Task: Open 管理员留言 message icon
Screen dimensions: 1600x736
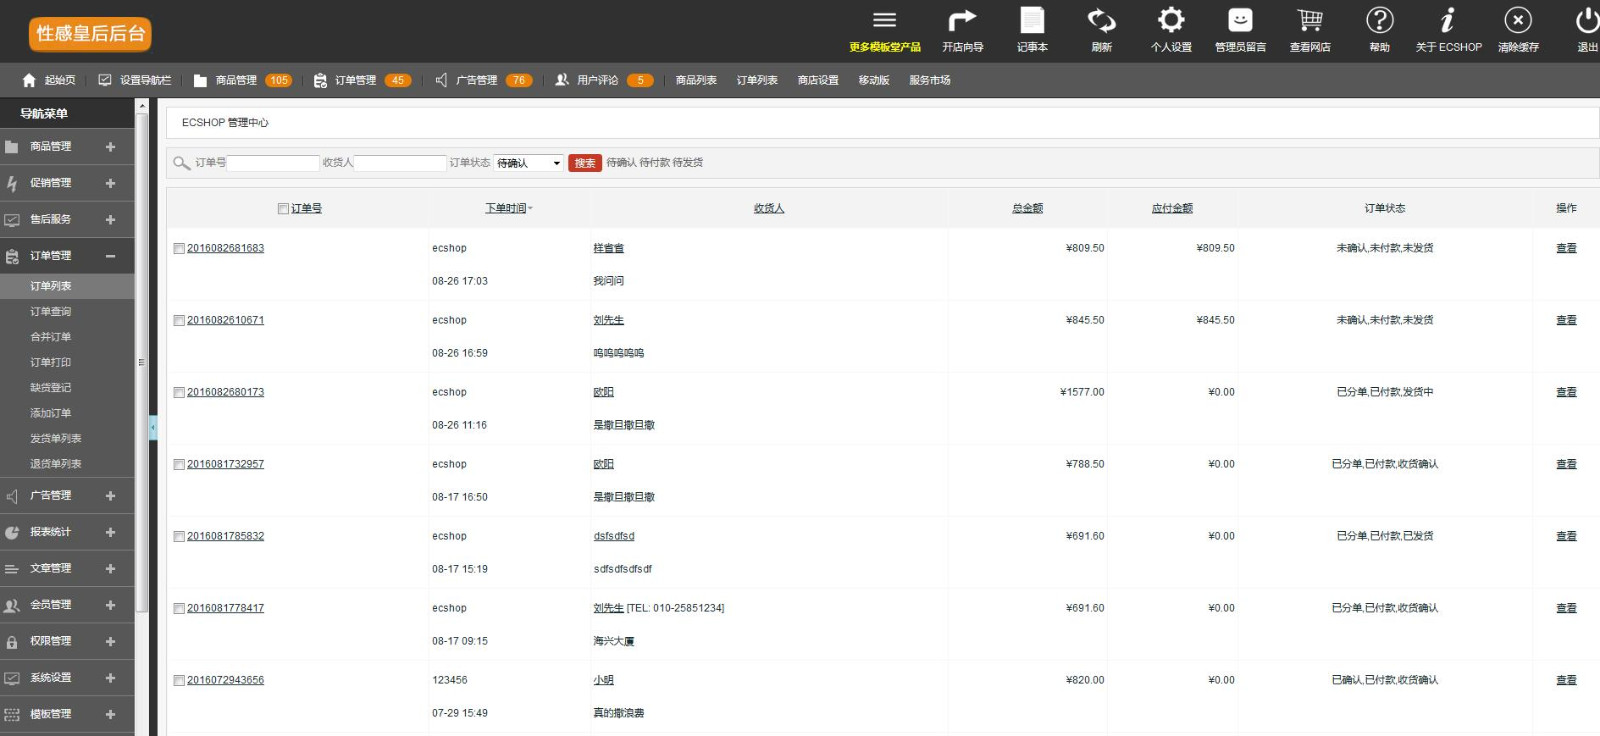Action: click(x=1240, y=21)
